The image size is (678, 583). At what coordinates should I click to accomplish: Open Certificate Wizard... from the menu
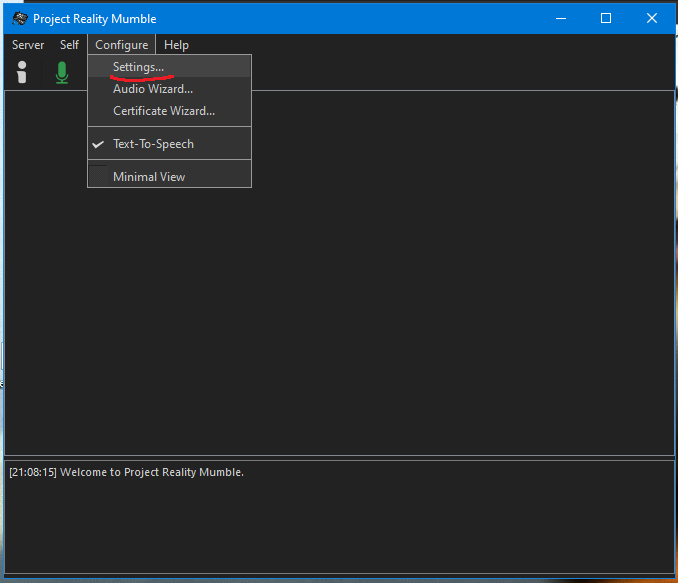pyautogui.click(x=169, y=111)
